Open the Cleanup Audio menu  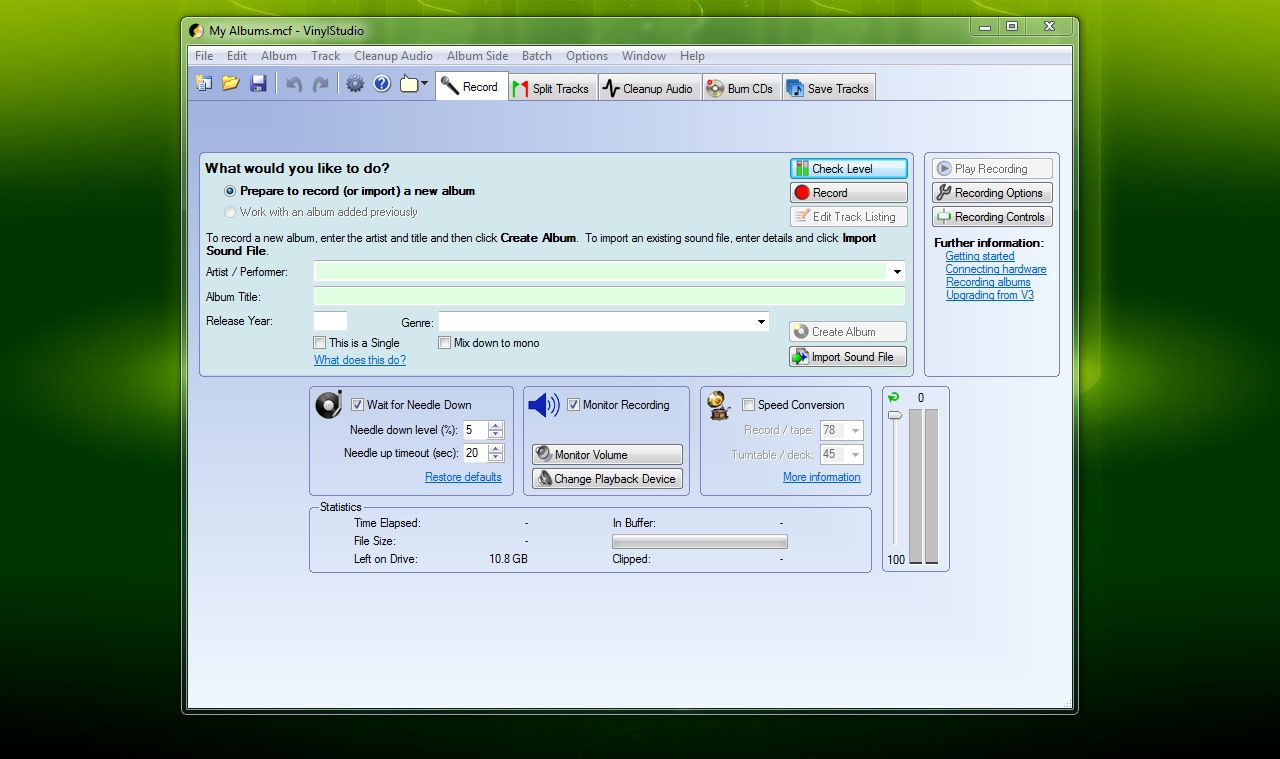393,56
